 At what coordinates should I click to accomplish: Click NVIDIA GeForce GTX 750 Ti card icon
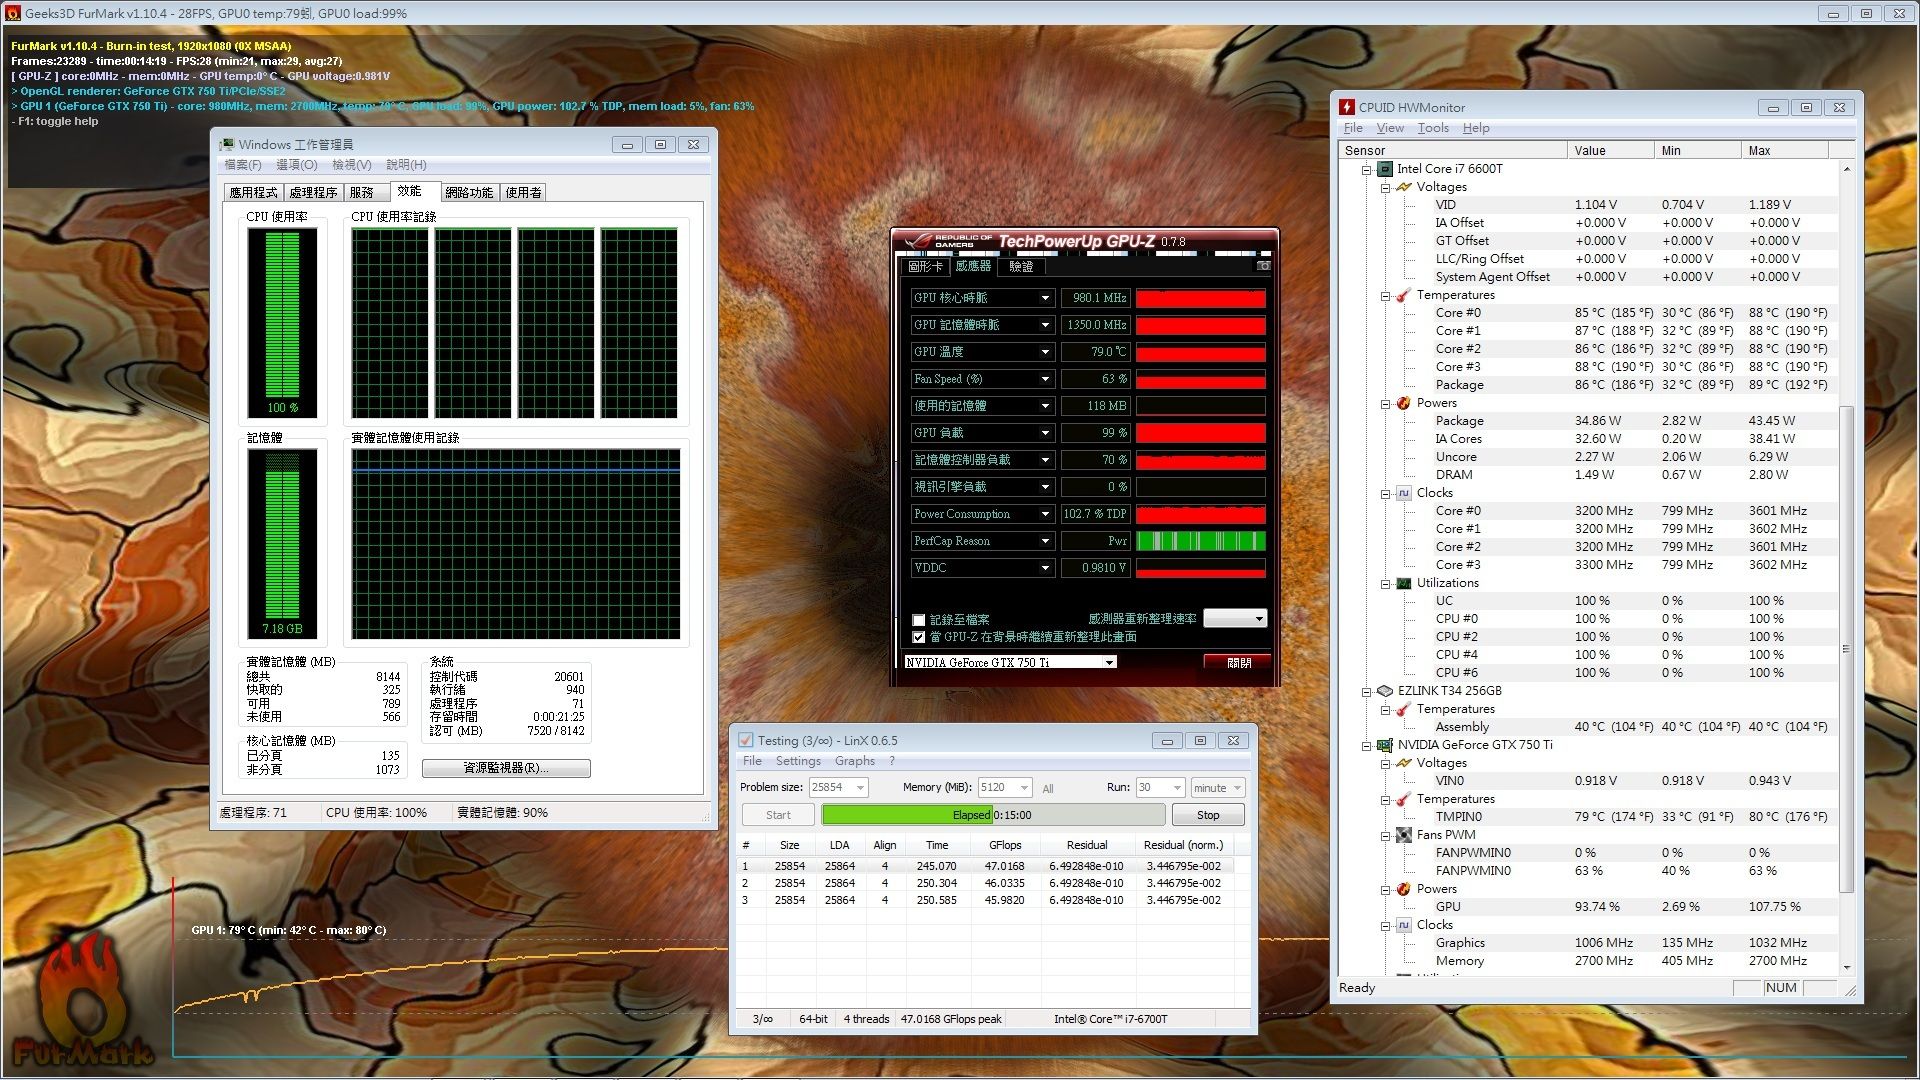pyautogui.click(x=1385, y=745)
